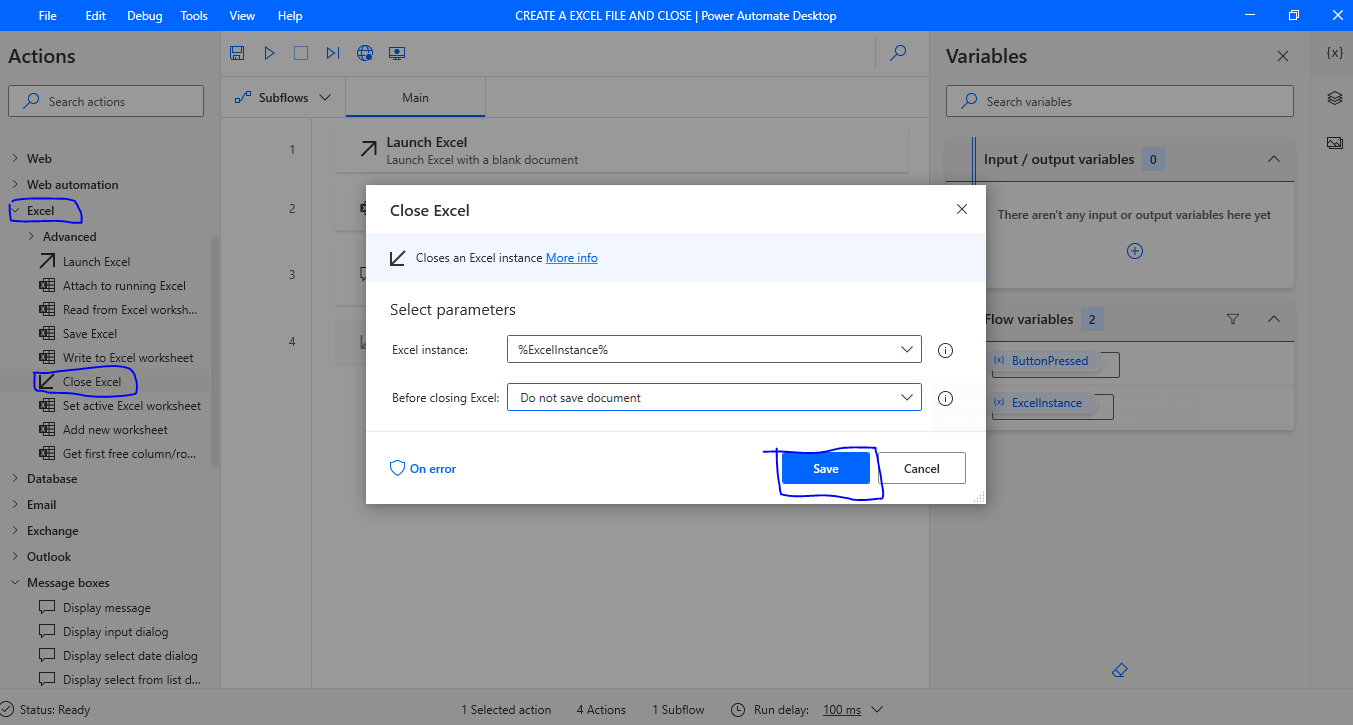Image resolution: width=1353 pixels, height=725 pixels.
Task: Open the Excel instance dropdown
Action: click(907, 349)
